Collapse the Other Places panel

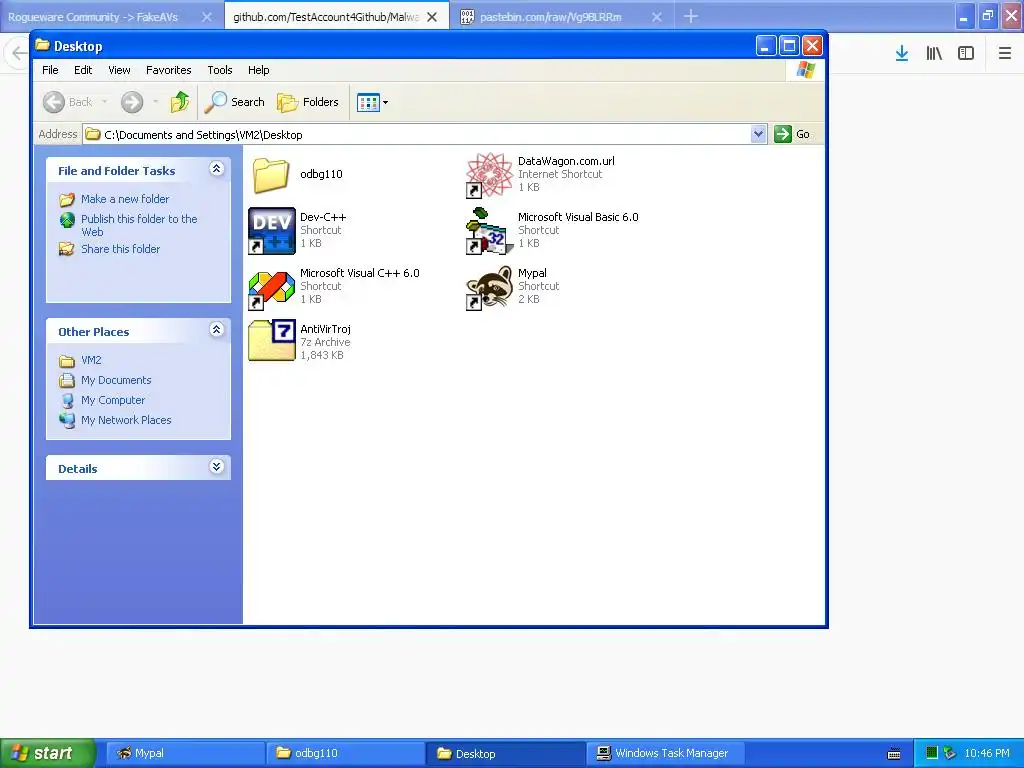pos(216,330)
